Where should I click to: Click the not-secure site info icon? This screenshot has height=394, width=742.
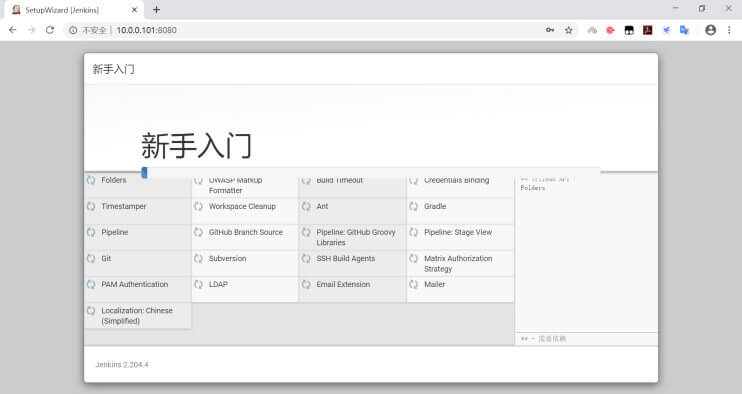(x=73, y=30)
